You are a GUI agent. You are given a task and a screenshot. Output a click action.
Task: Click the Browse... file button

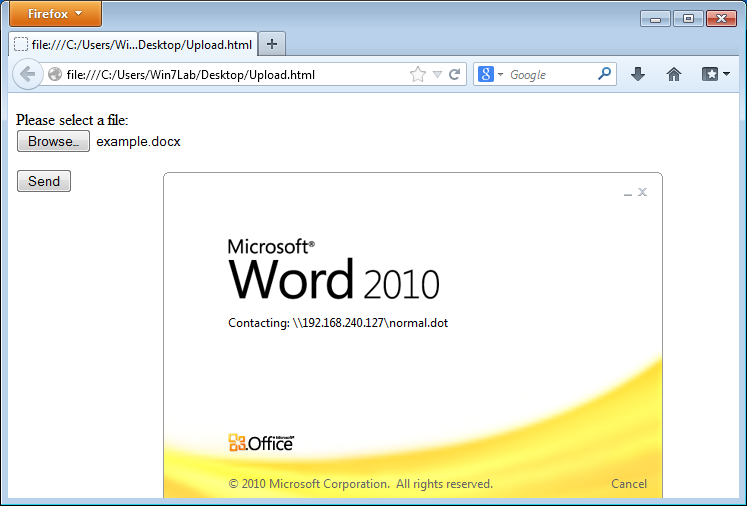[x=53, y=141]
